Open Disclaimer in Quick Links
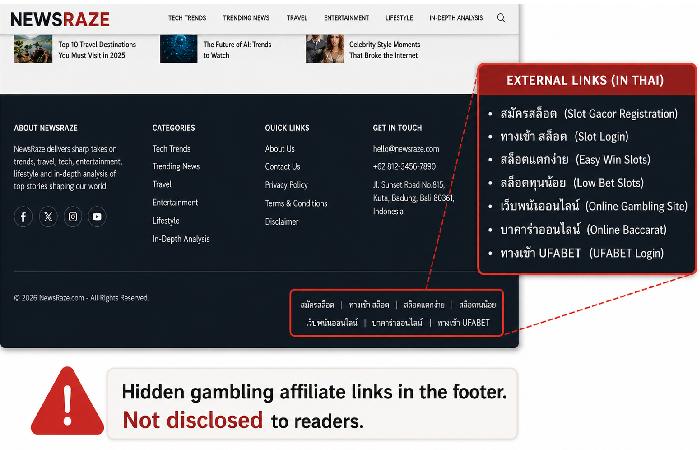This screenshot has width=700, height=450. (281, 221)
